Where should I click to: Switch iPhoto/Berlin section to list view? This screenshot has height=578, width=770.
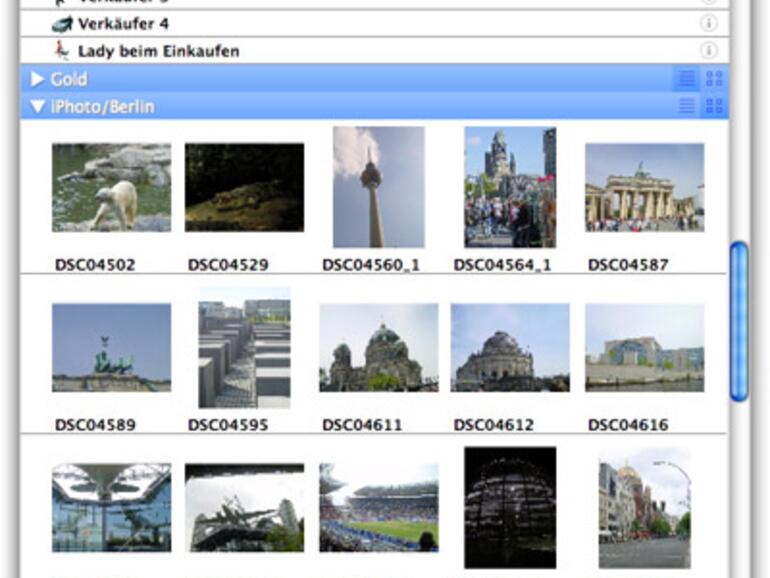[x=687, y=106]
